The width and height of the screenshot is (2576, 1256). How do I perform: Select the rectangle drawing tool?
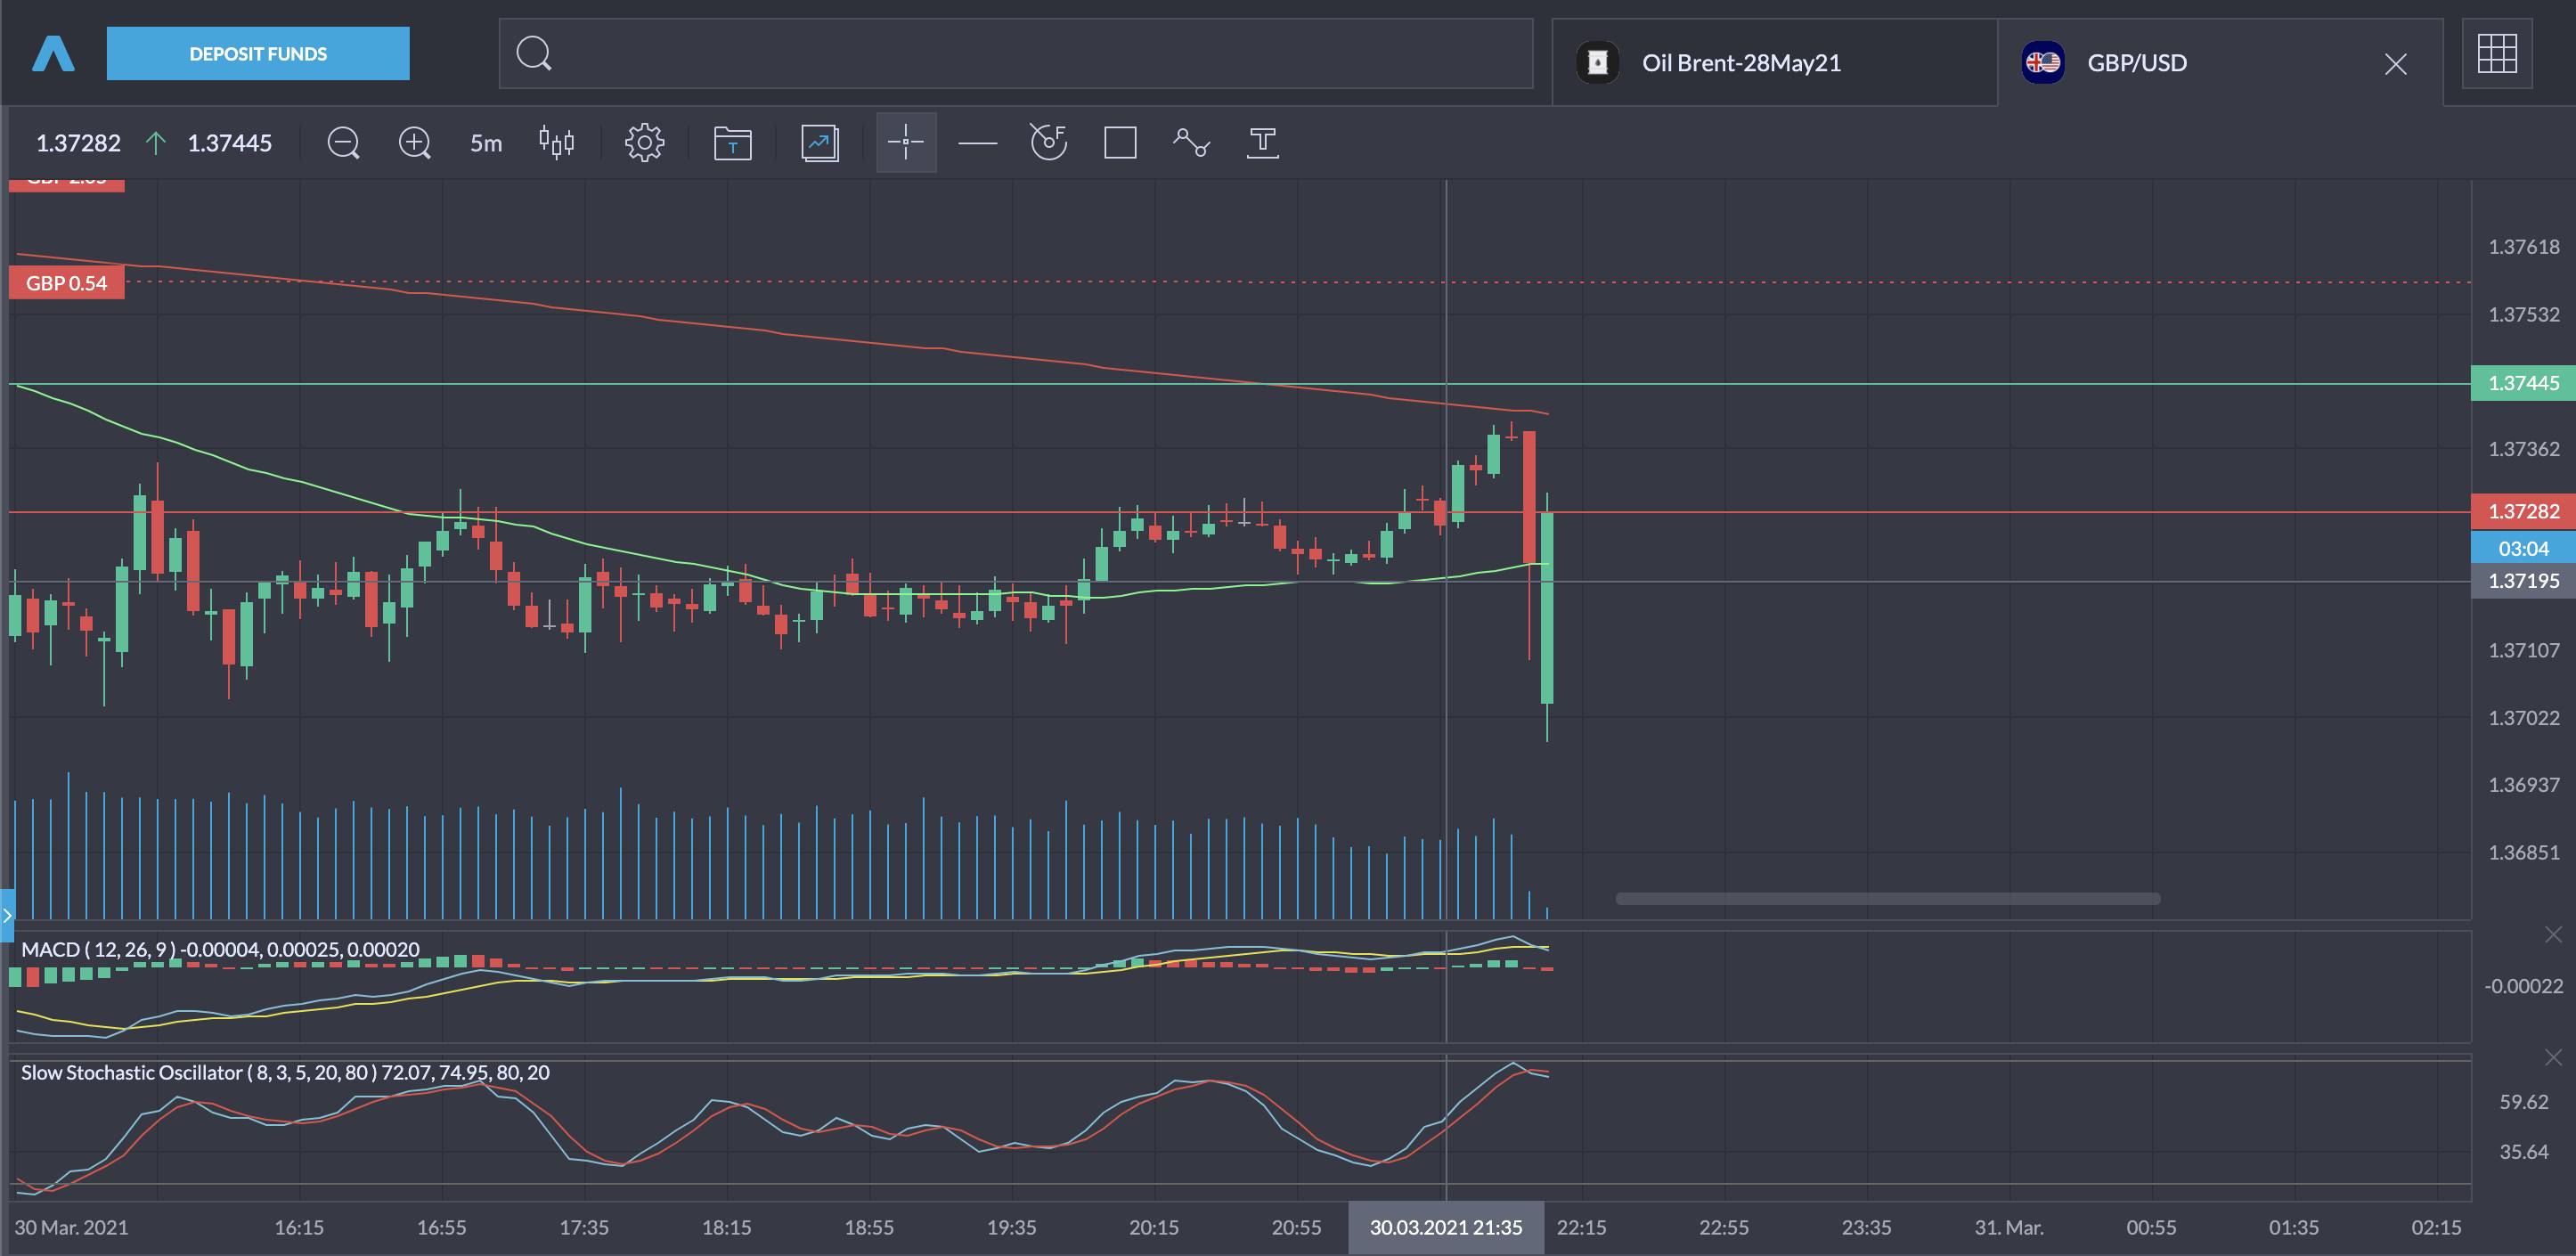pyautogui.click(x=1120, y=143)
